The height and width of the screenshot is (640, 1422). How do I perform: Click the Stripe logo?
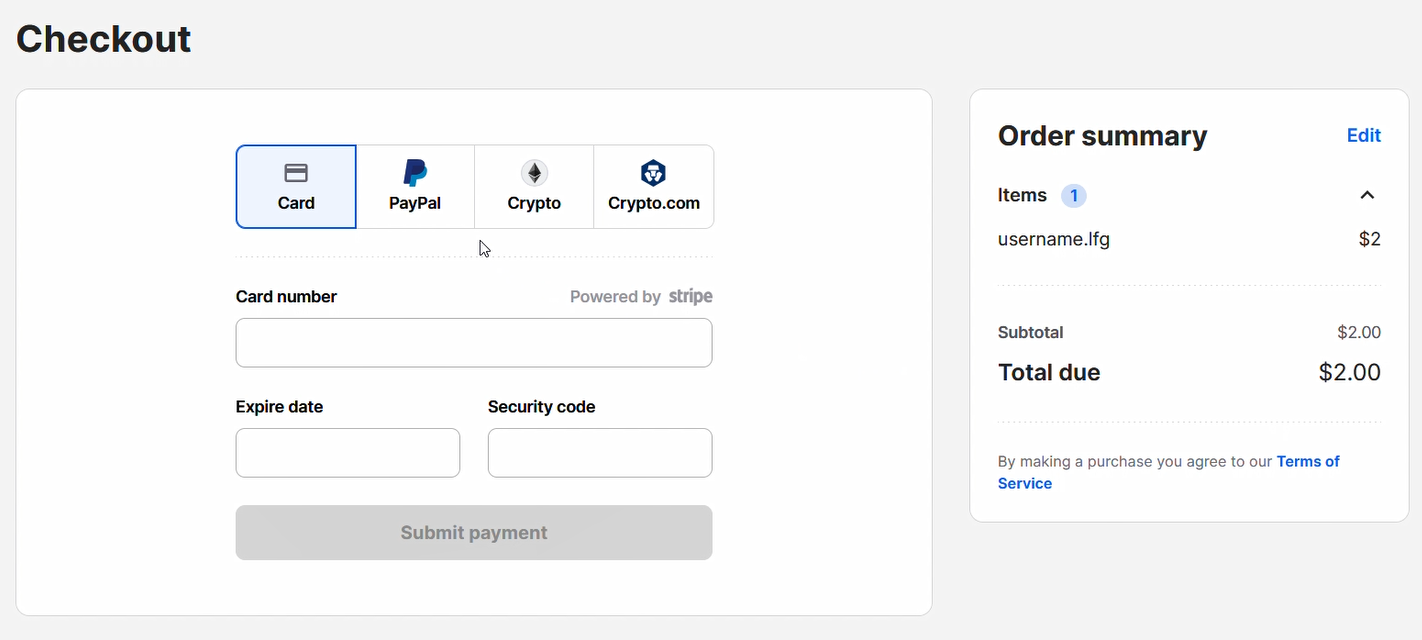pos(691,296)
